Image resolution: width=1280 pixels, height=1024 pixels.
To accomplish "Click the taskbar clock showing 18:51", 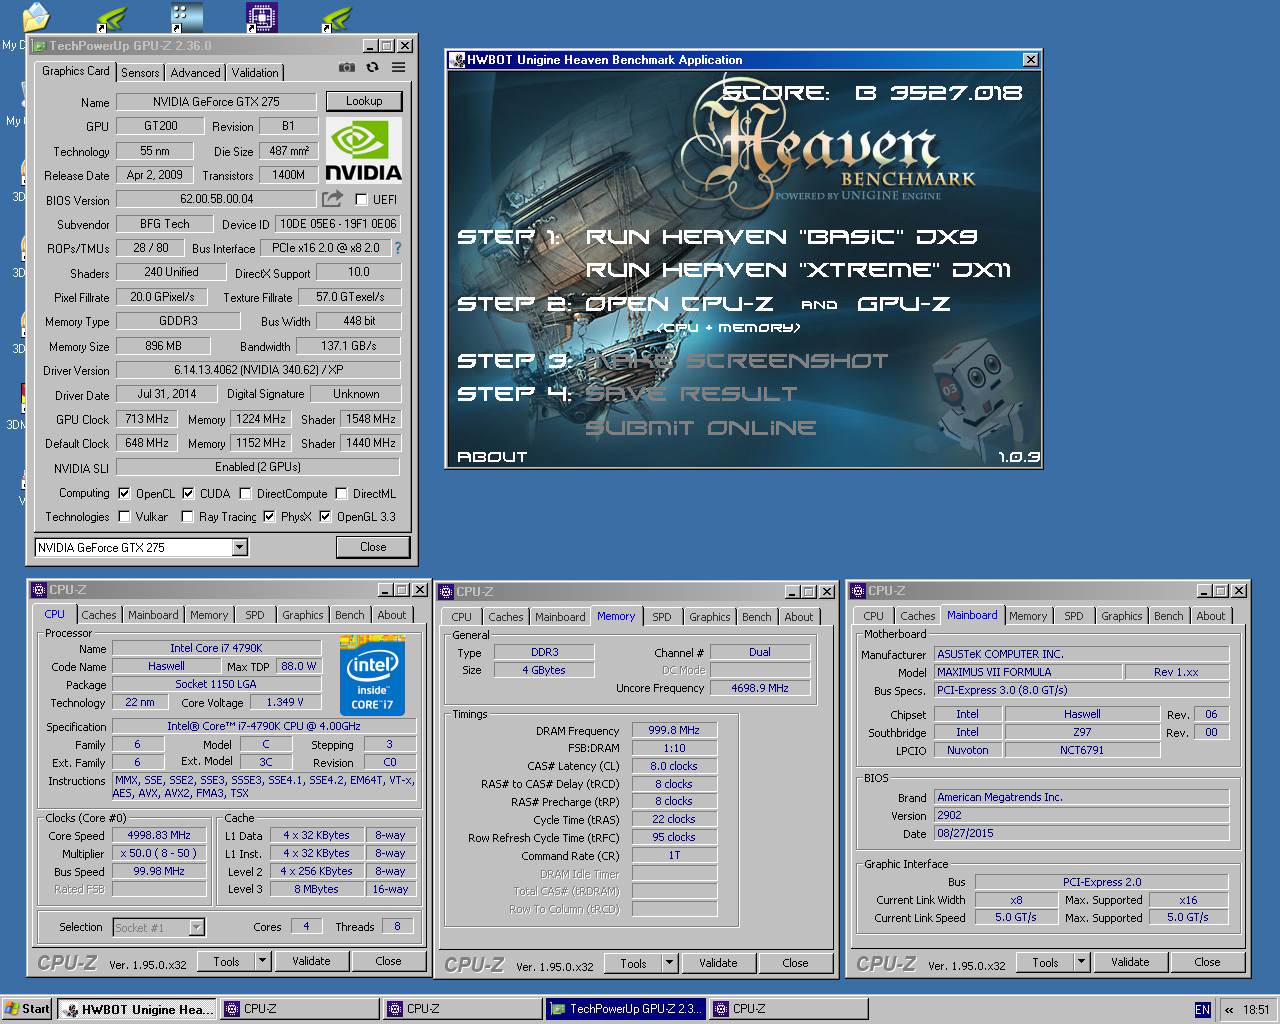I will pos(1256,1010).
